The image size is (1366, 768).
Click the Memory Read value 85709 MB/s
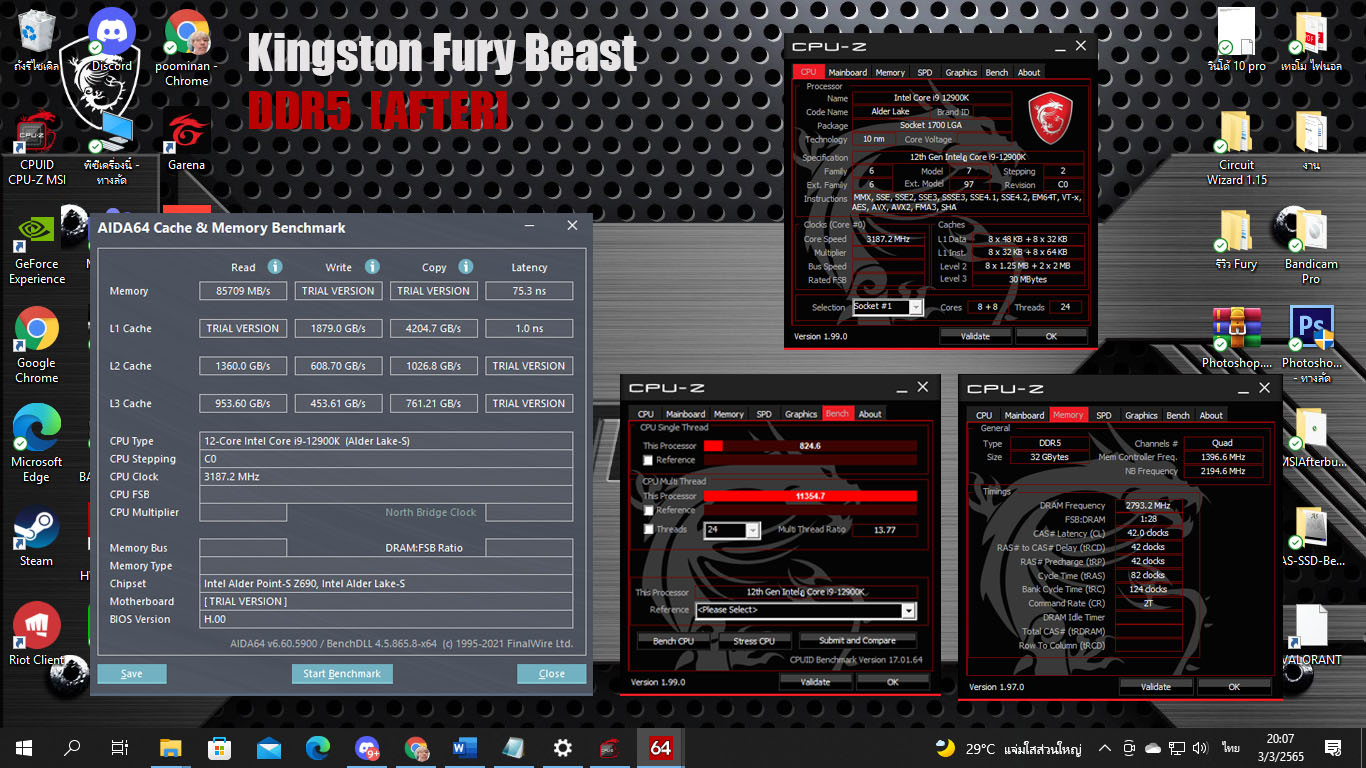click(243, 291)
